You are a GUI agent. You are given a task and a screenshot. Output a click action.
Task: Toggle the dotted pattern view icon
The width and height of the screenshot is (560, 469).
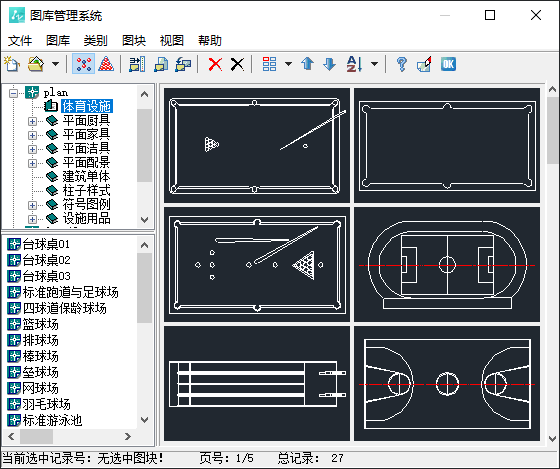click(x=84, y=64)
